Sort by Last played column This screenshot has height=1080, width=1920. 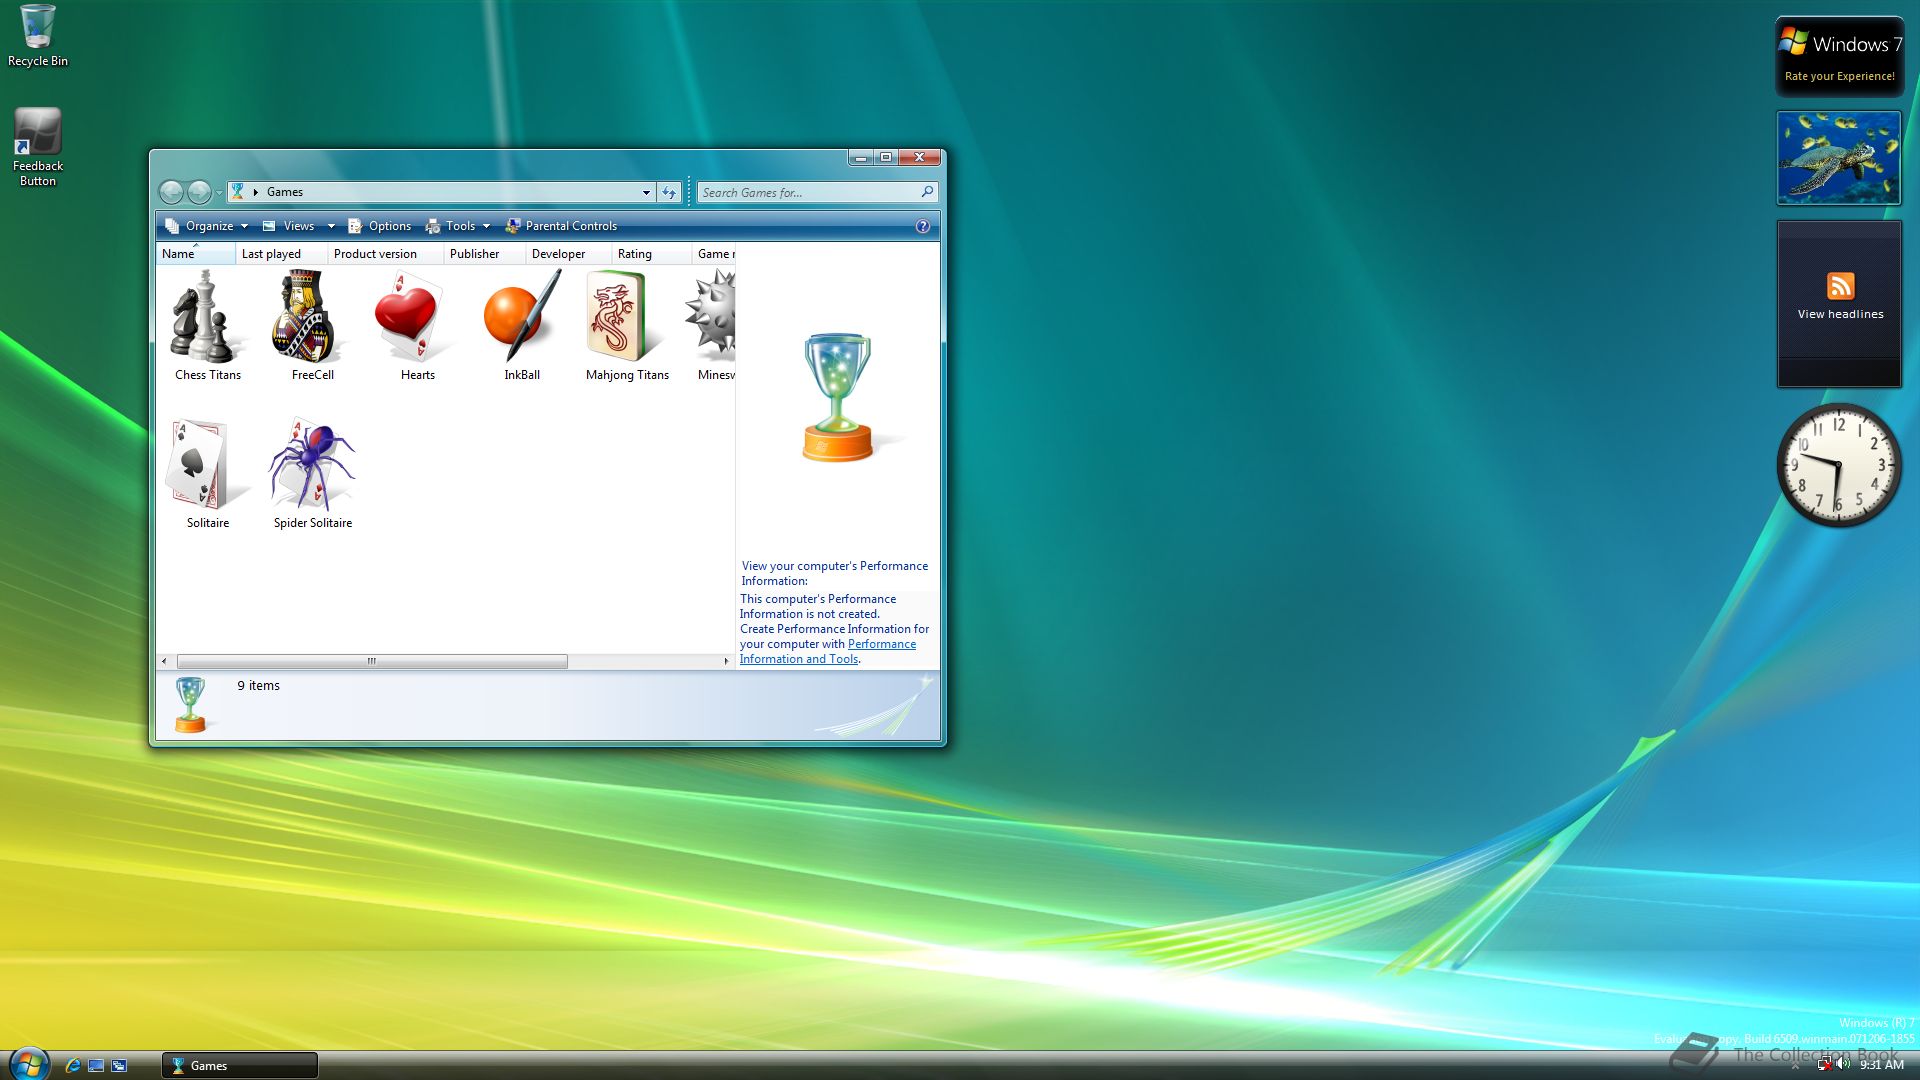[281, 254]
